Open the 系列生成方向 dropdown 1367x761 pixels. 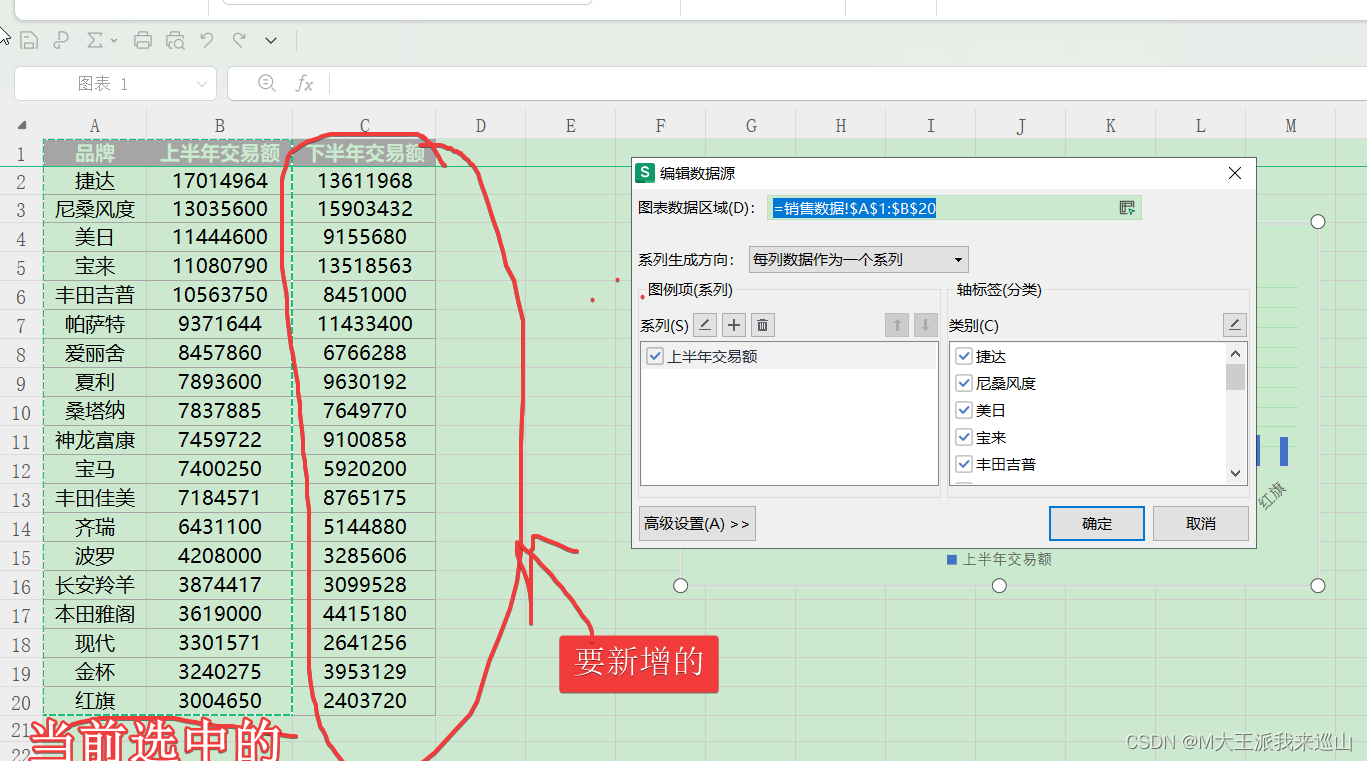(859, 260)
